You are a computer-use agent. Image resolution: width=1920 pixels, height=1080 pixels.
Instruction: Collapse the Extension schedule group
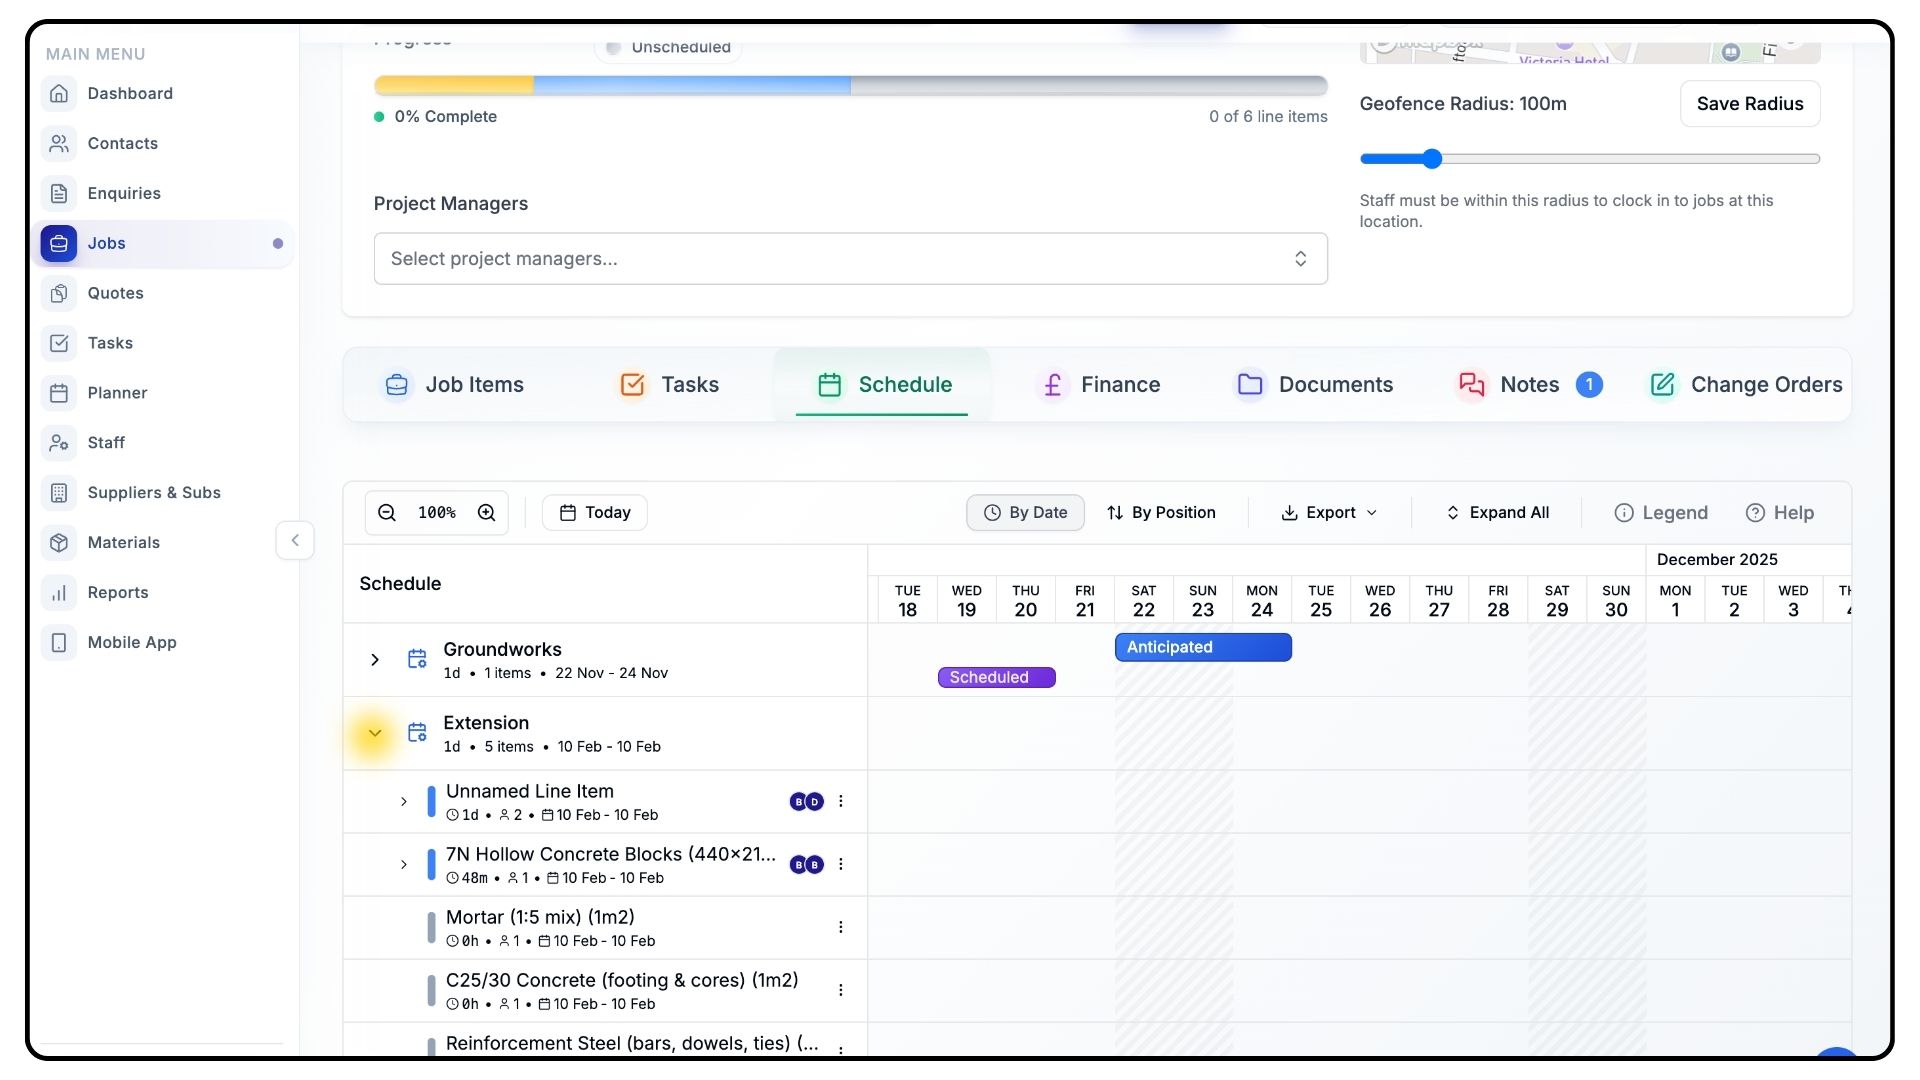pos(375,733)
